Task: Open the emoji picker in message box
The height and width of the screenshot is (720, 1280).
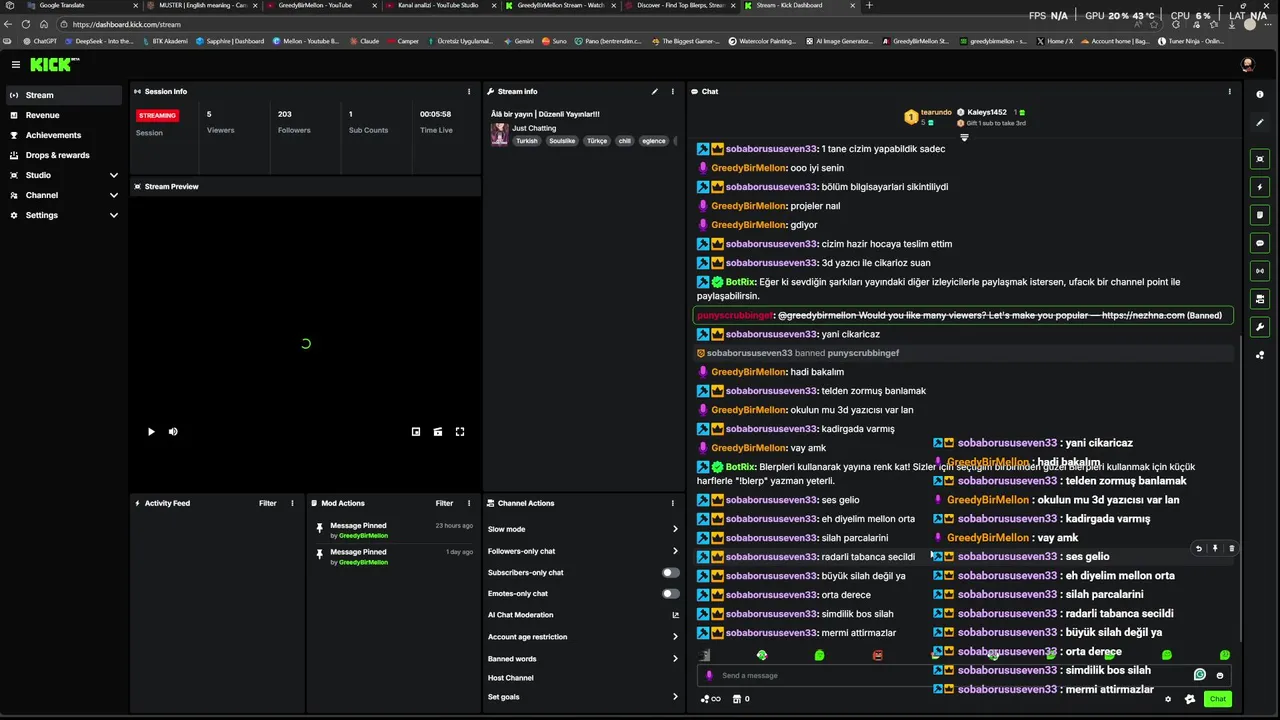Action: pos(1220,675)
